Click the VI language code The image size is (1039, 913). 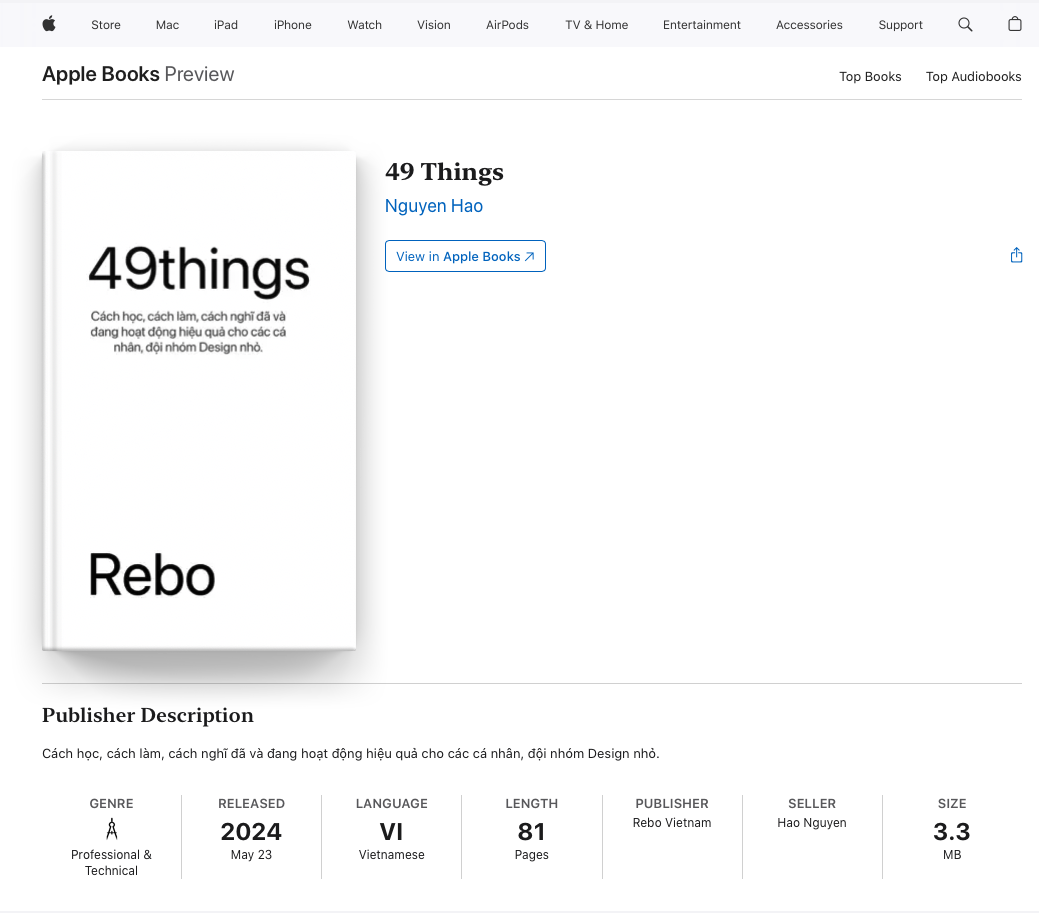click(x=391, y=832)
